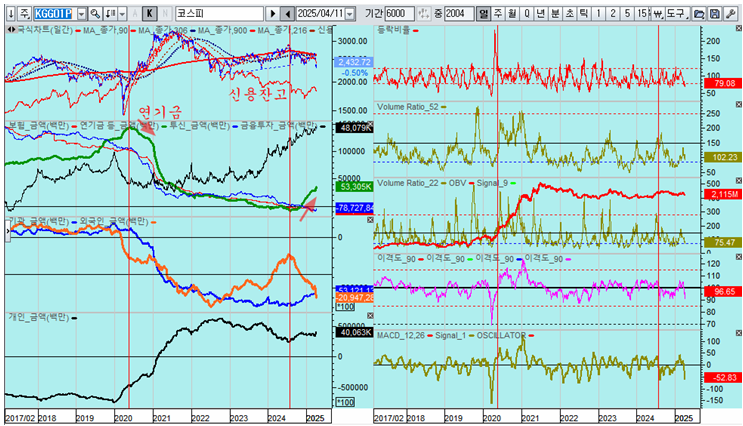Close the 이격도_90 panel
Screen dimensions: 743x426
click(x=738, y=257)
